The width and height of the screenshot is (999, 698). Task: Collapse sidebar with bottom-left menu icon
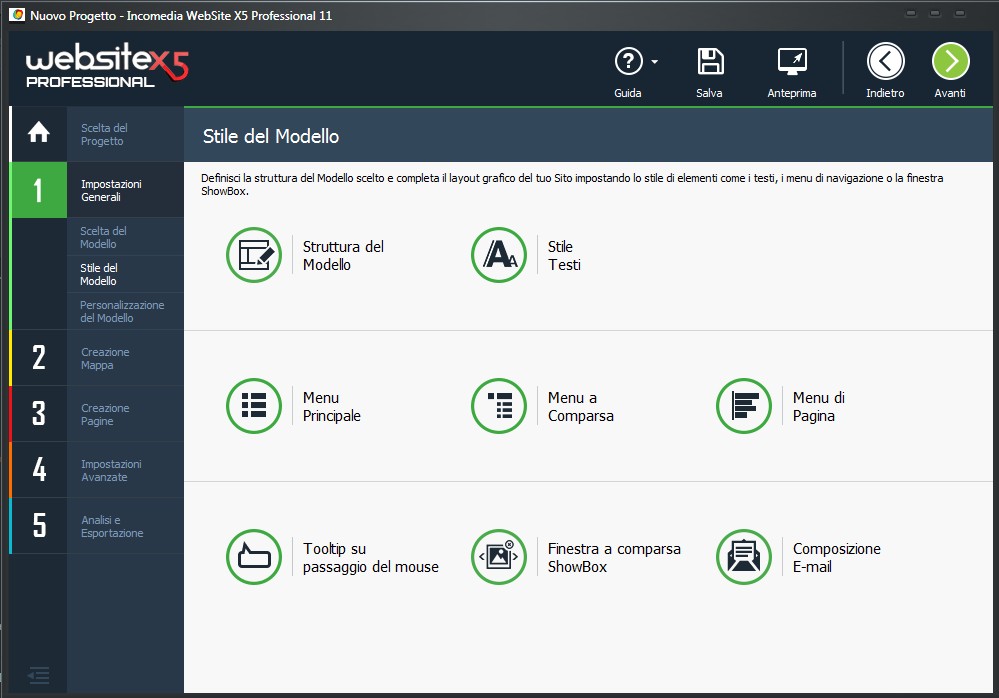pyautogui.click(x=39, y=675)
